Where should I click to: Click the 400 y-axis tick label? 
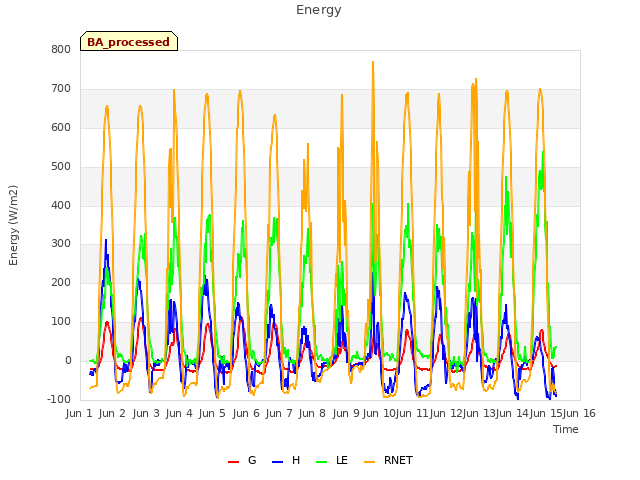tap(61, 205)
